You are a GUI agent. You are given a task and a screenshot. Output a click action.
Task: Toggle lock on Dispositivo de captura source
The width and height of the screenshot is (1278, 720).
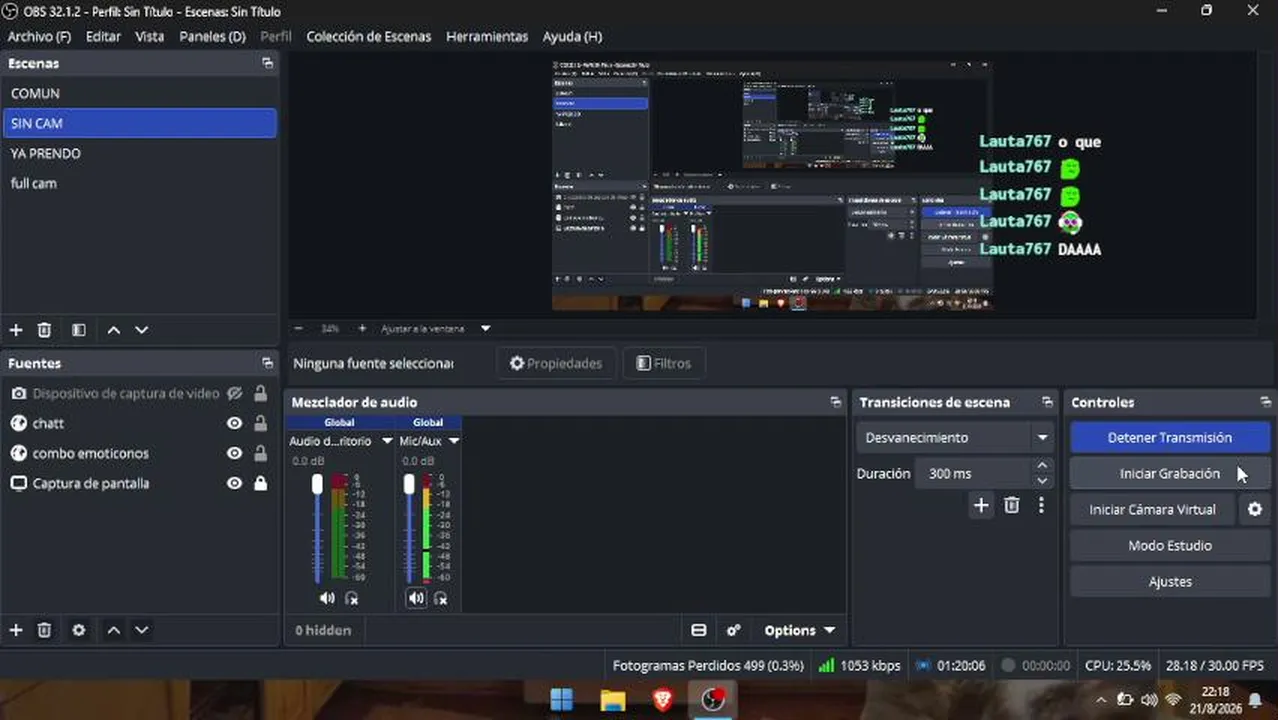coord(260,394)
